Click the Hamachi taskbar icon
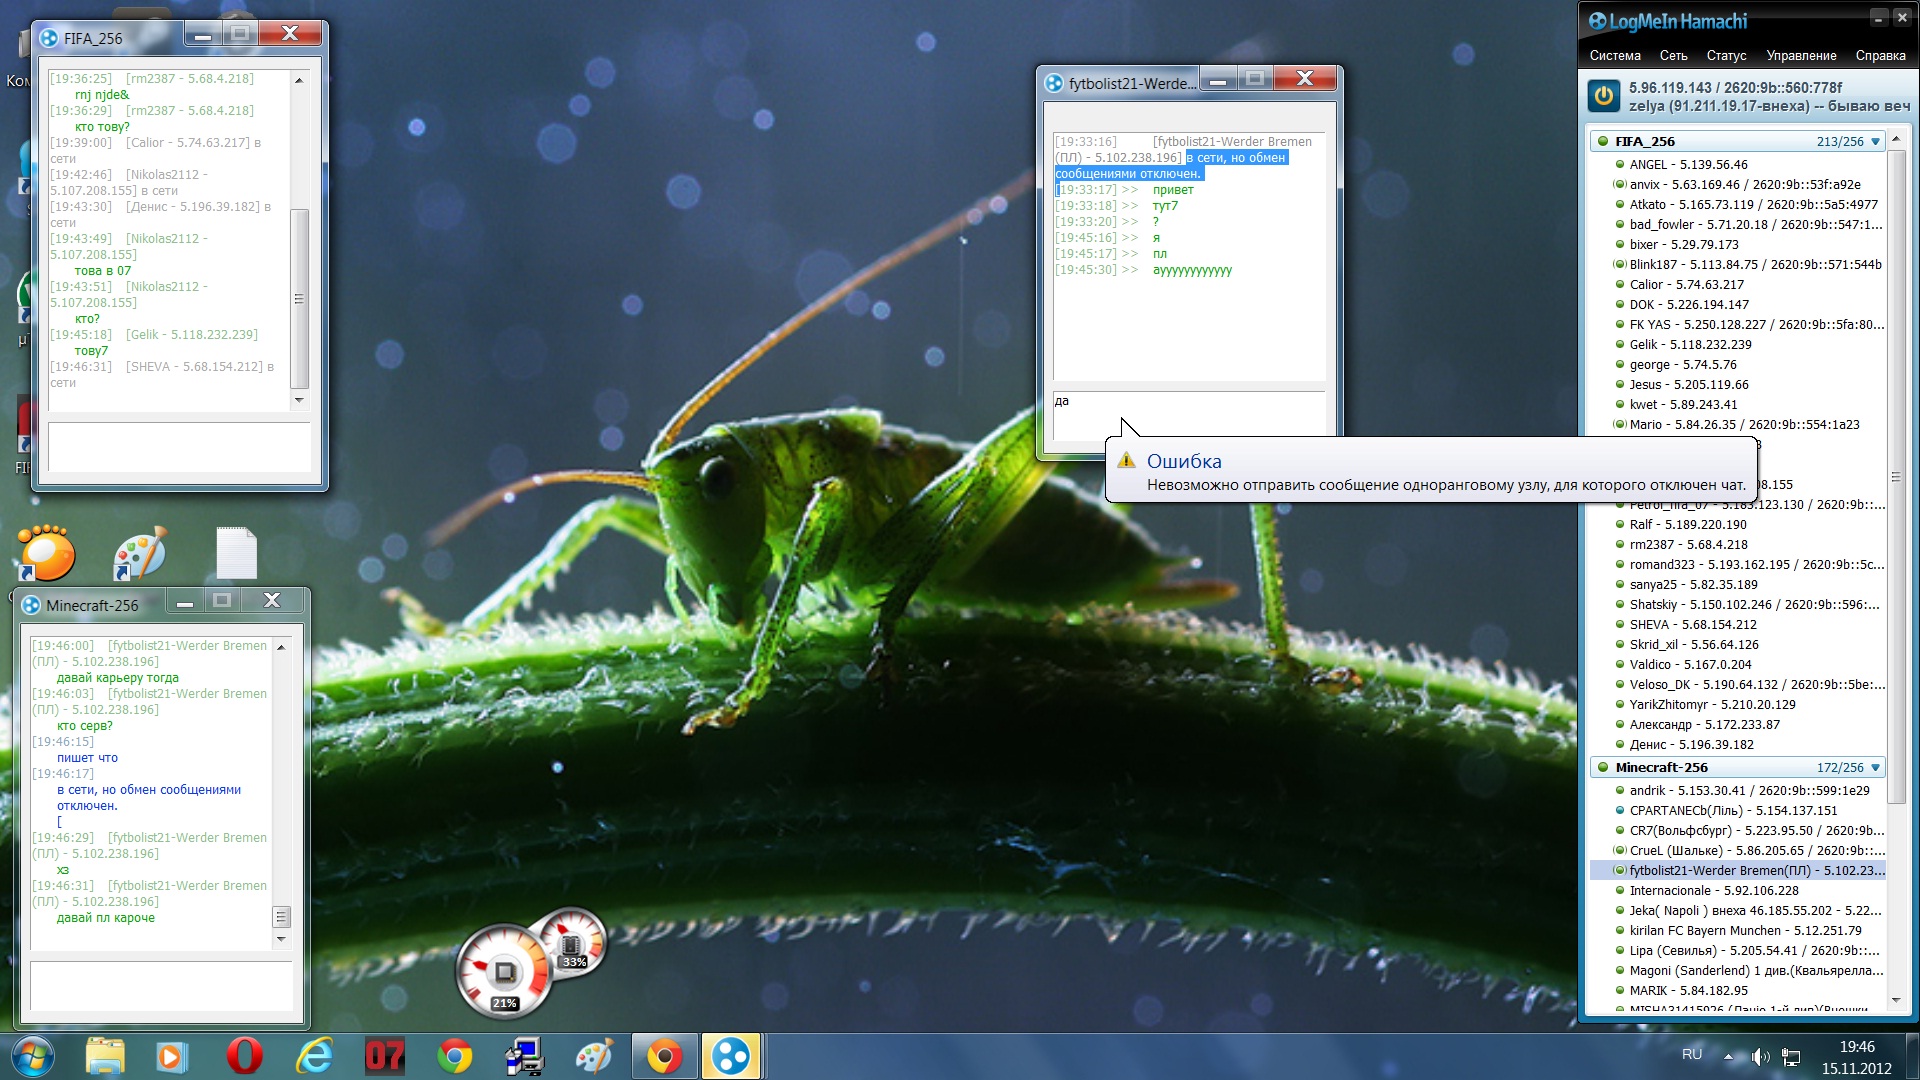Image resolution: width=1920 pixels, height=1080 pixels. (x=731, y=1056)
